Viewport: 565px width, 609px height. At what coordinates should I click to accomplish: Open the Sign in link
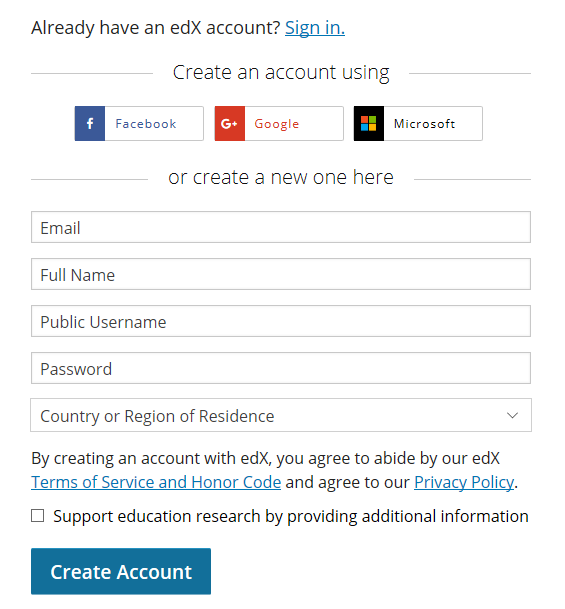pyautogui.click(x=315, y=28)
